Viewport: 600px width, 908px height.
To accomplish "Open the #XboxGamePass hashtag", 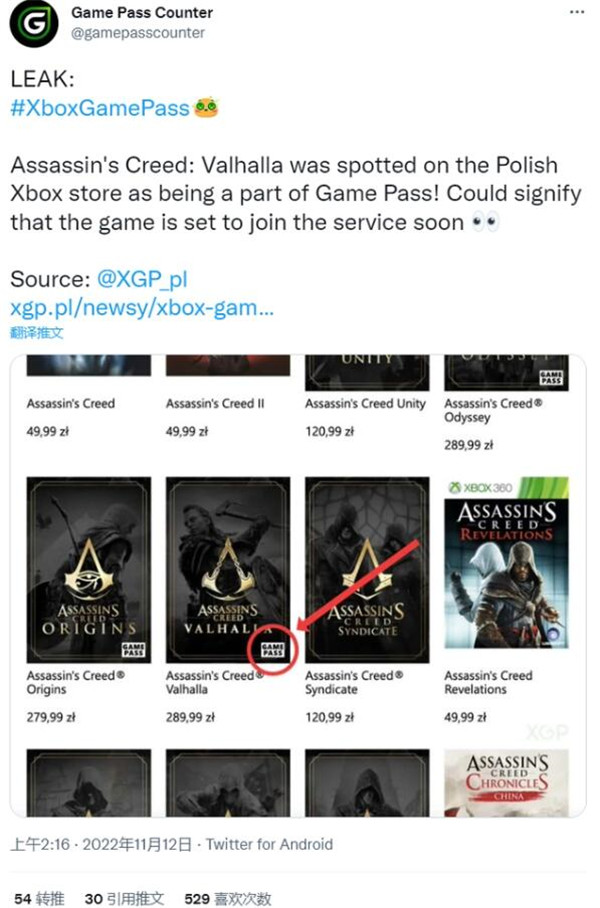I will [100, 108].
